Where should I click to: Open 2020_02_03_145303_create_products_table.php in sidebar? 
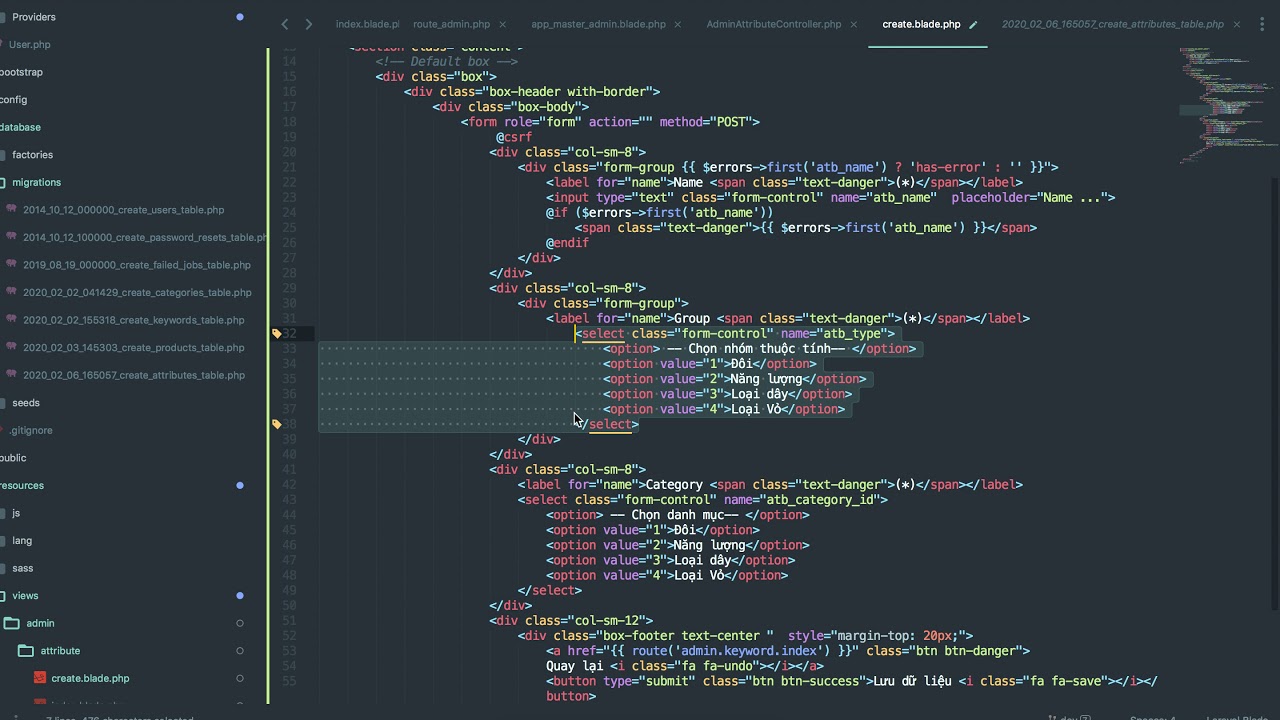(134, 347)
